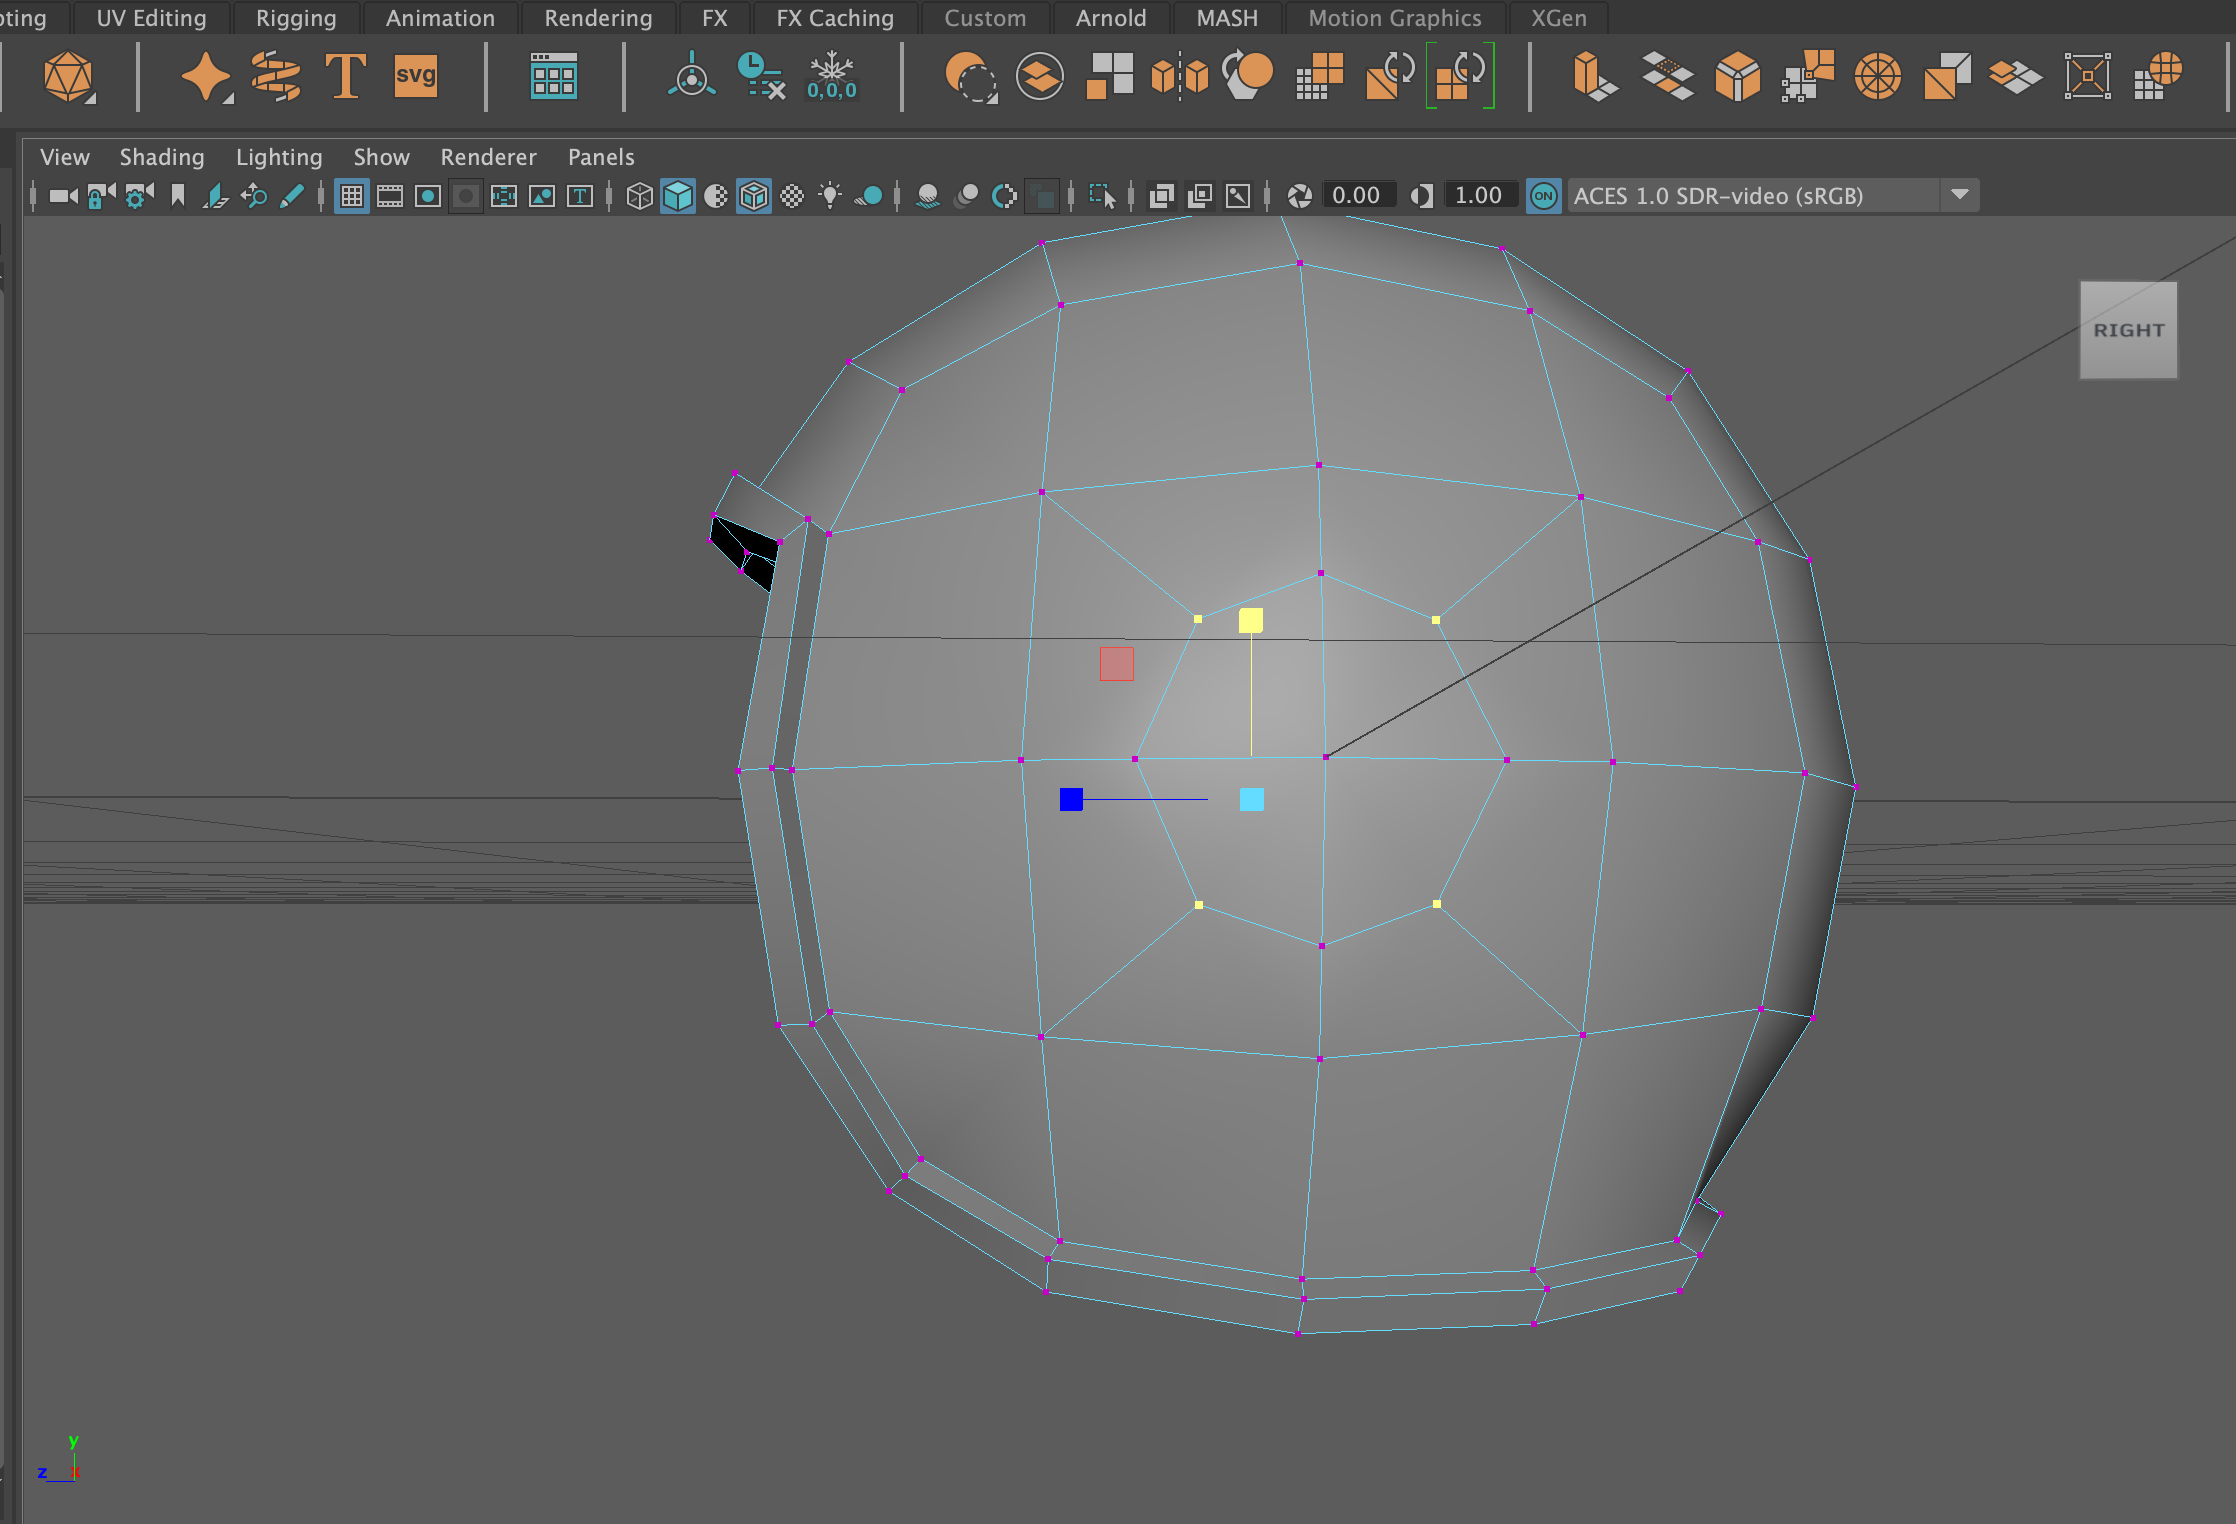The height and width of the screenshot is (1524, 2236).
Task: Toggle Multisample Anti-aliasing icon
Action: [x=1004, y=196]
